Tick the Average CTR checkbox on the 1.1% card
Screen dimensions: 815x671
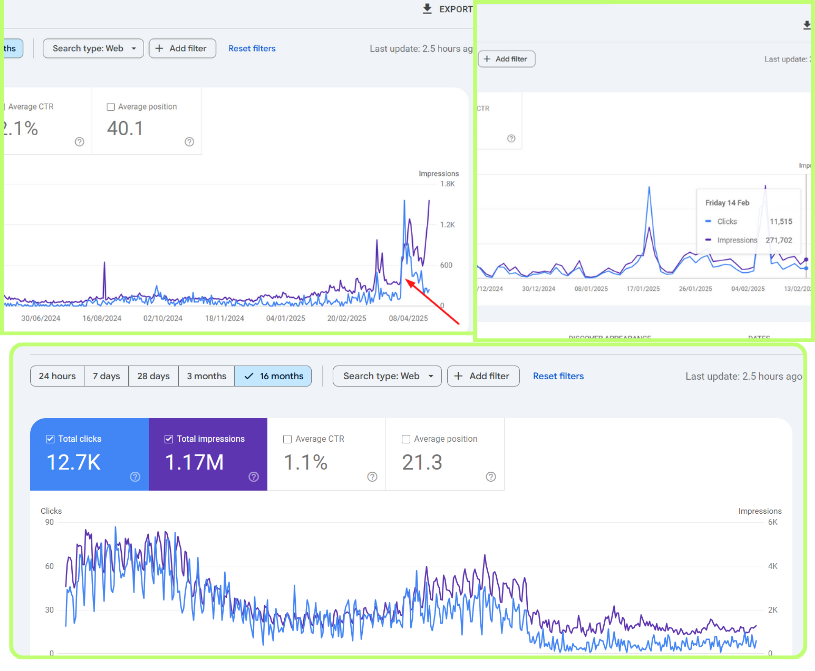coord(287,439)
